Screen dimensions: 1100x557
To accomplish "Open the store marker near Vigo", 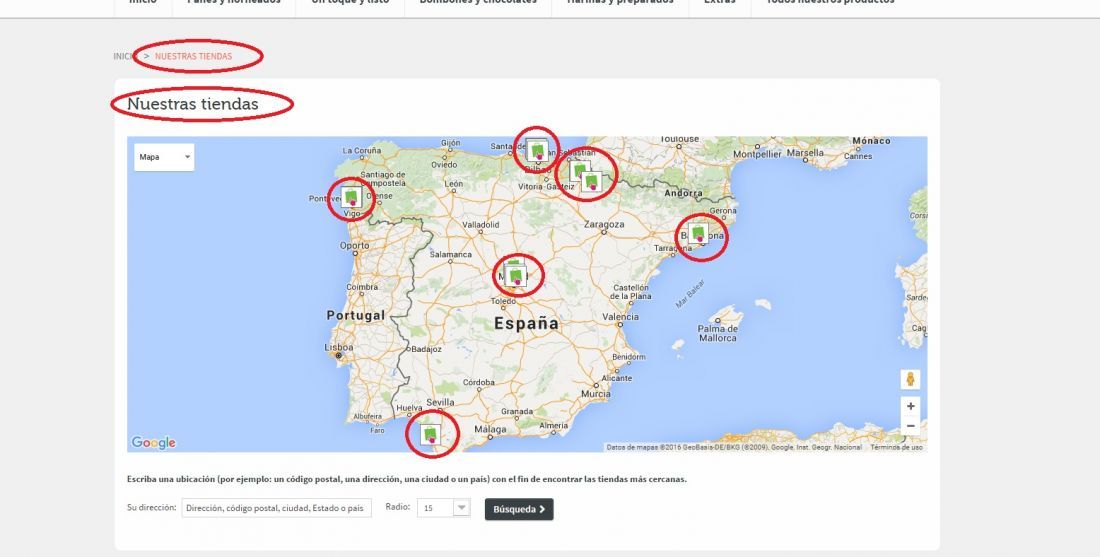I will (x=351, y=197).
